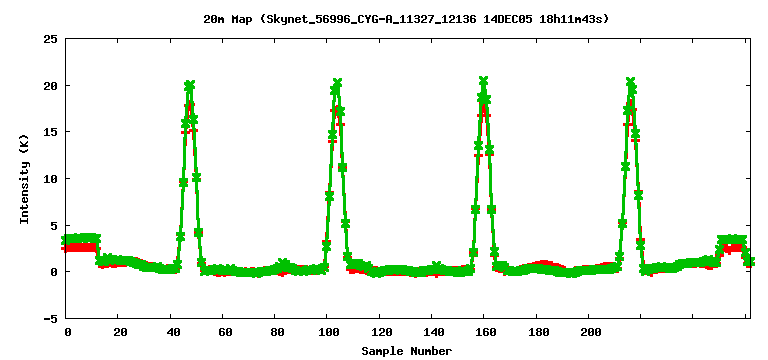Click the y-axis tick label -5
Viewport: 768px width, 360px height.
[50, 318]
